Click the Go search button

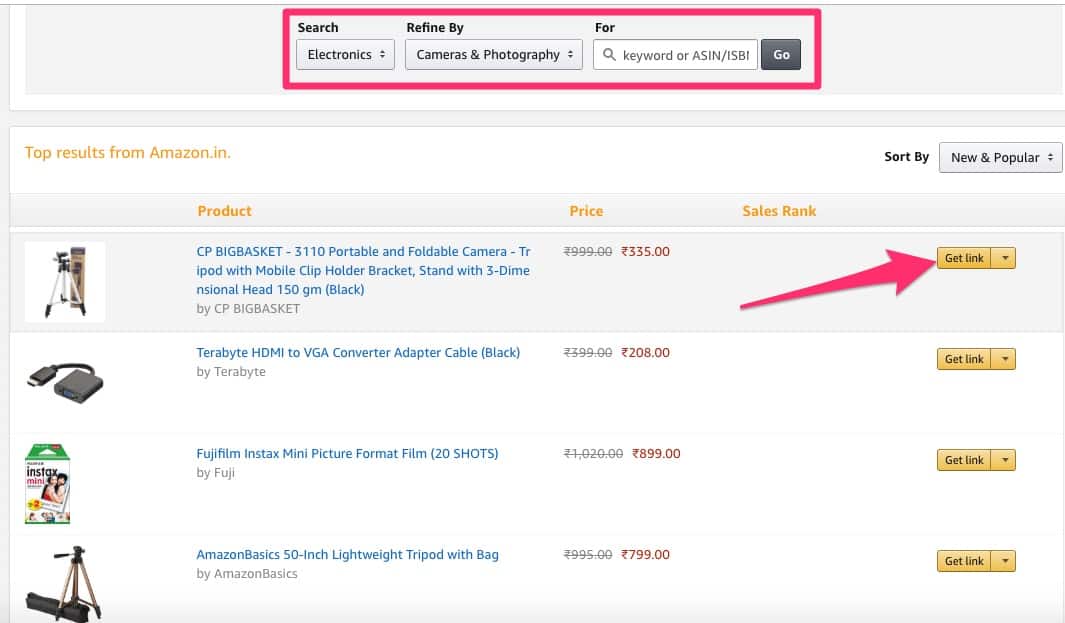point(781,54)
